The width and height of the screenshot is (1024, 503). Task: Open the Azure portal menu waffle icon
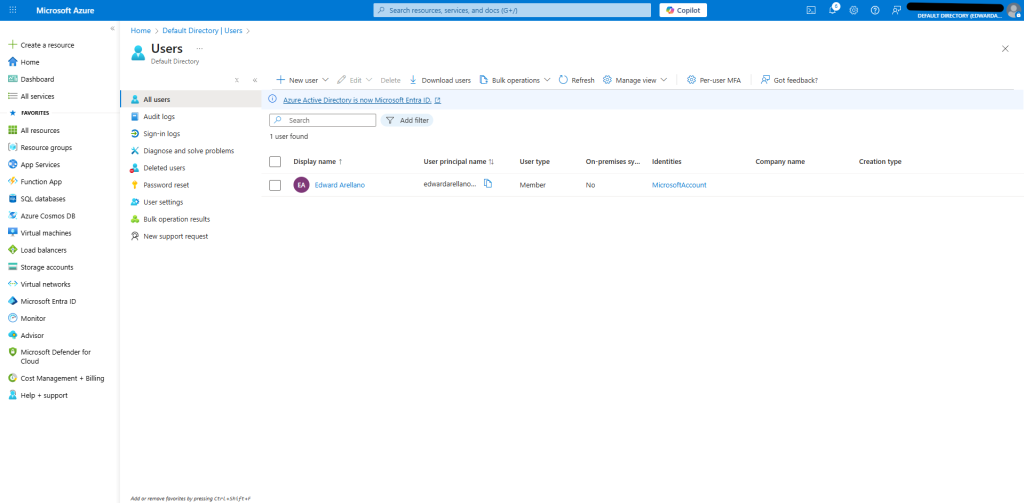(13, 10)
